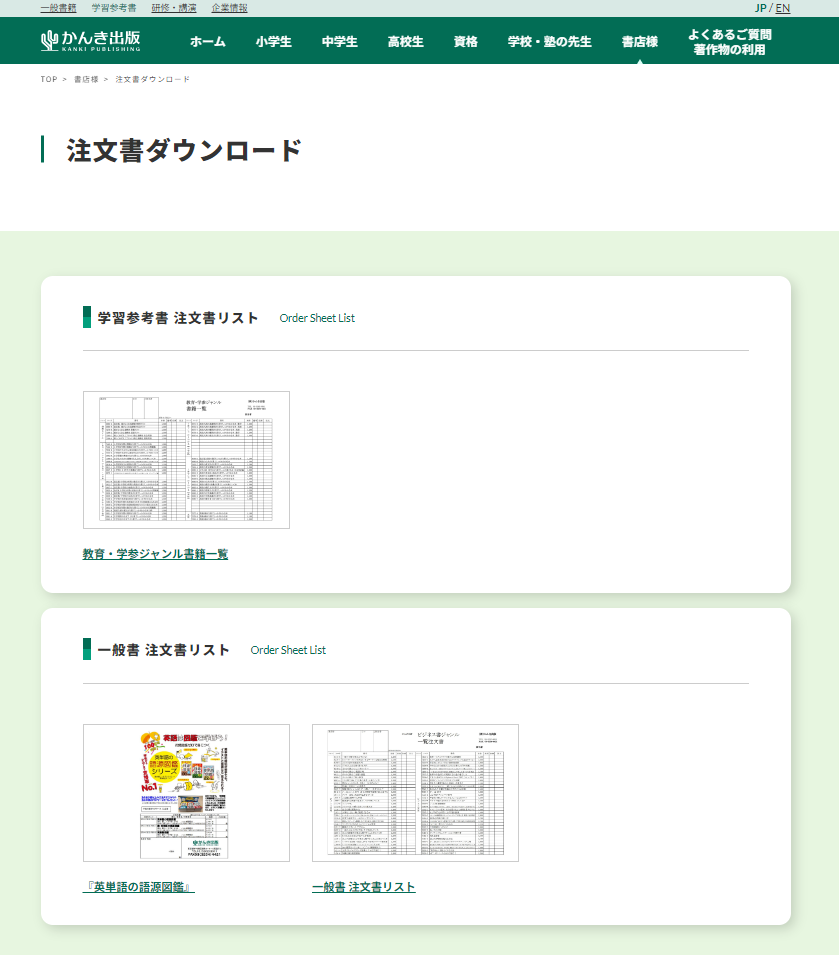Open the ホーム menu item

pos(208,41)
